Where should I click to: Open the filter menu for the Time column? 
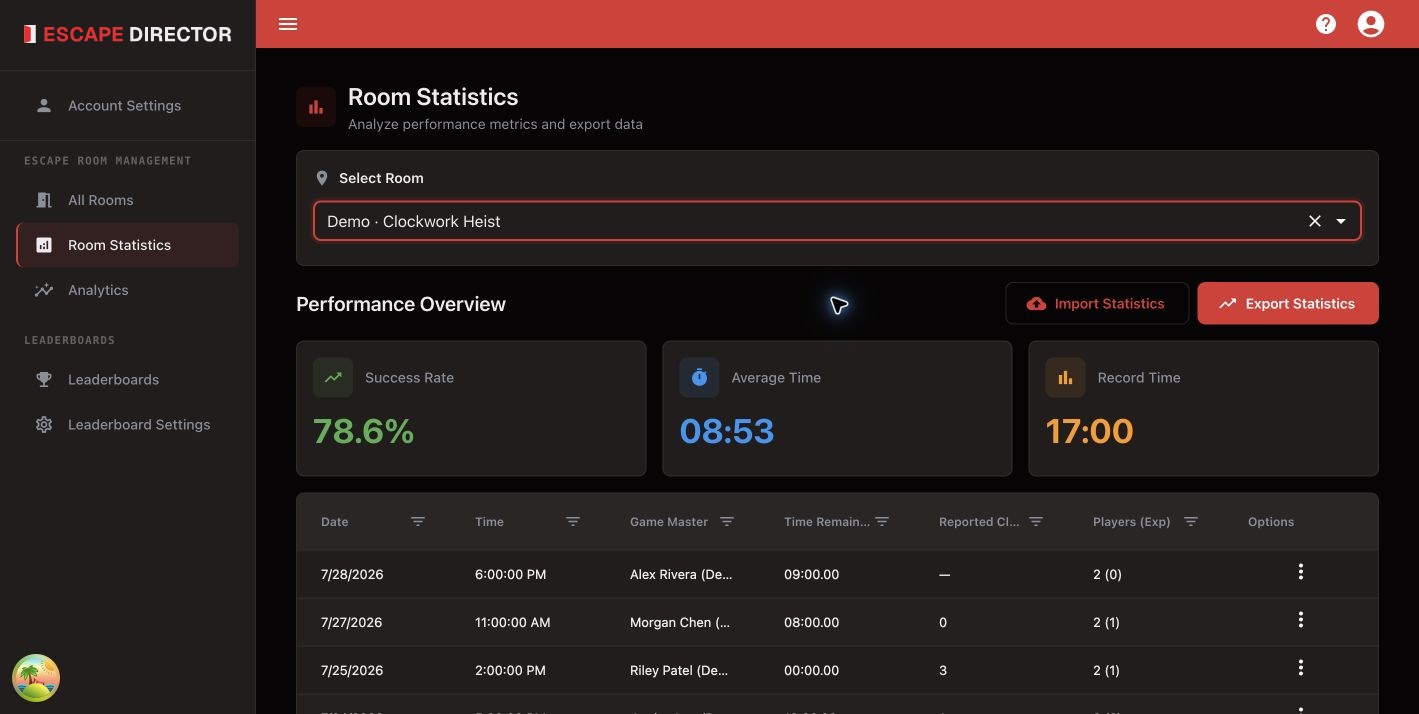pos(573,522)
